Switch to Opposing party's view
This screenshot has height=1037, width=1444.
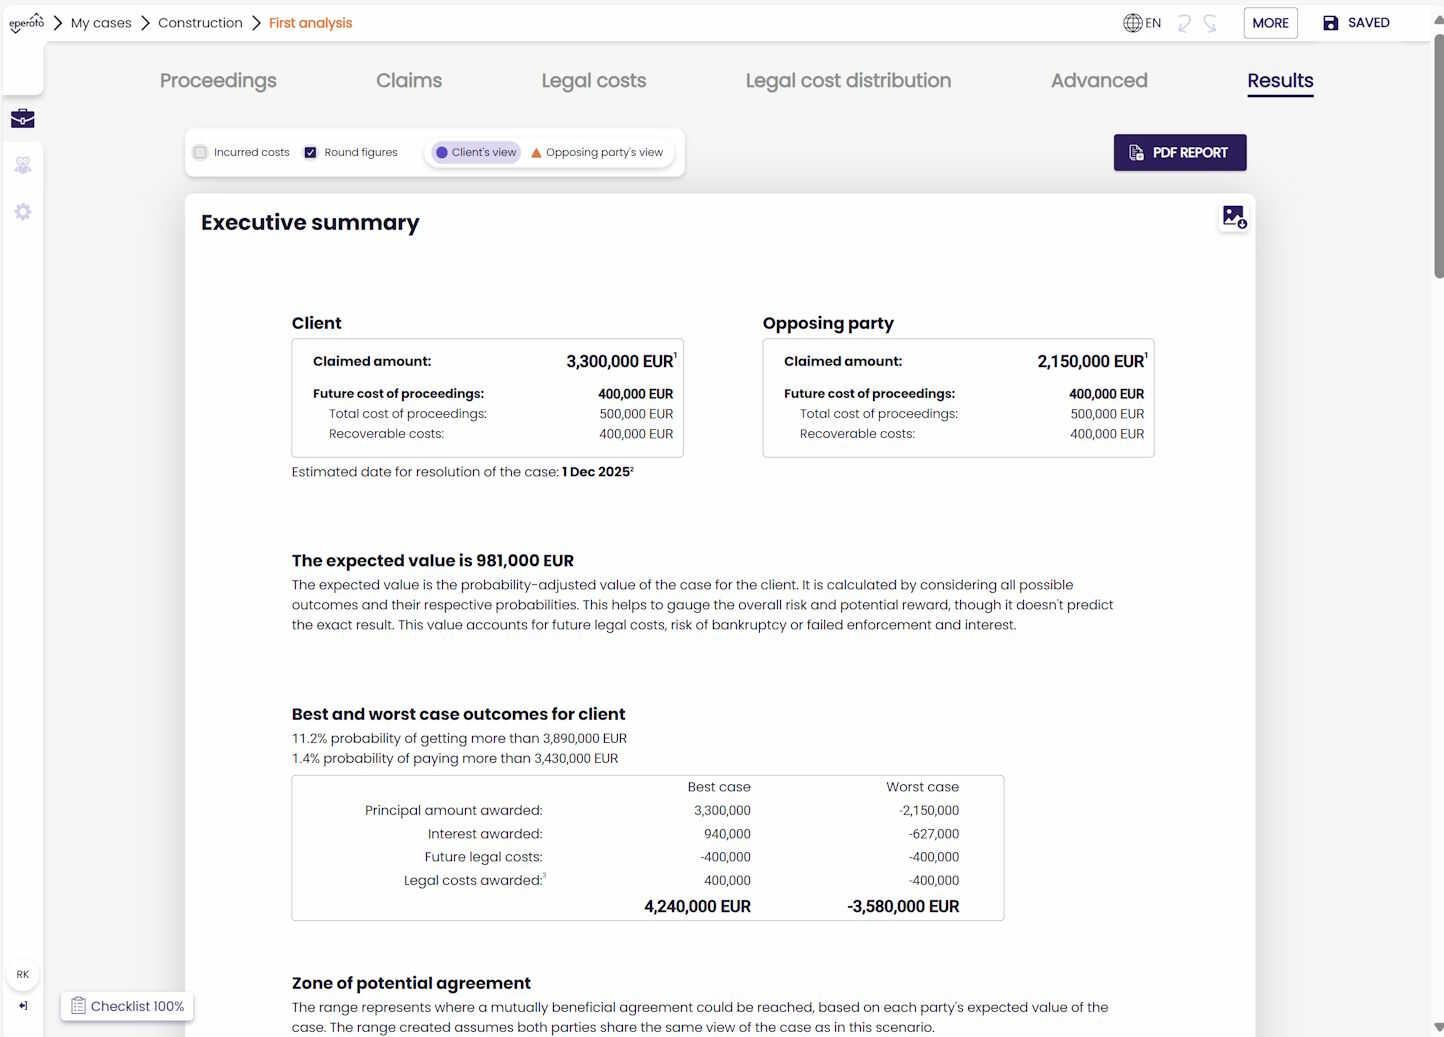(597, 153)
